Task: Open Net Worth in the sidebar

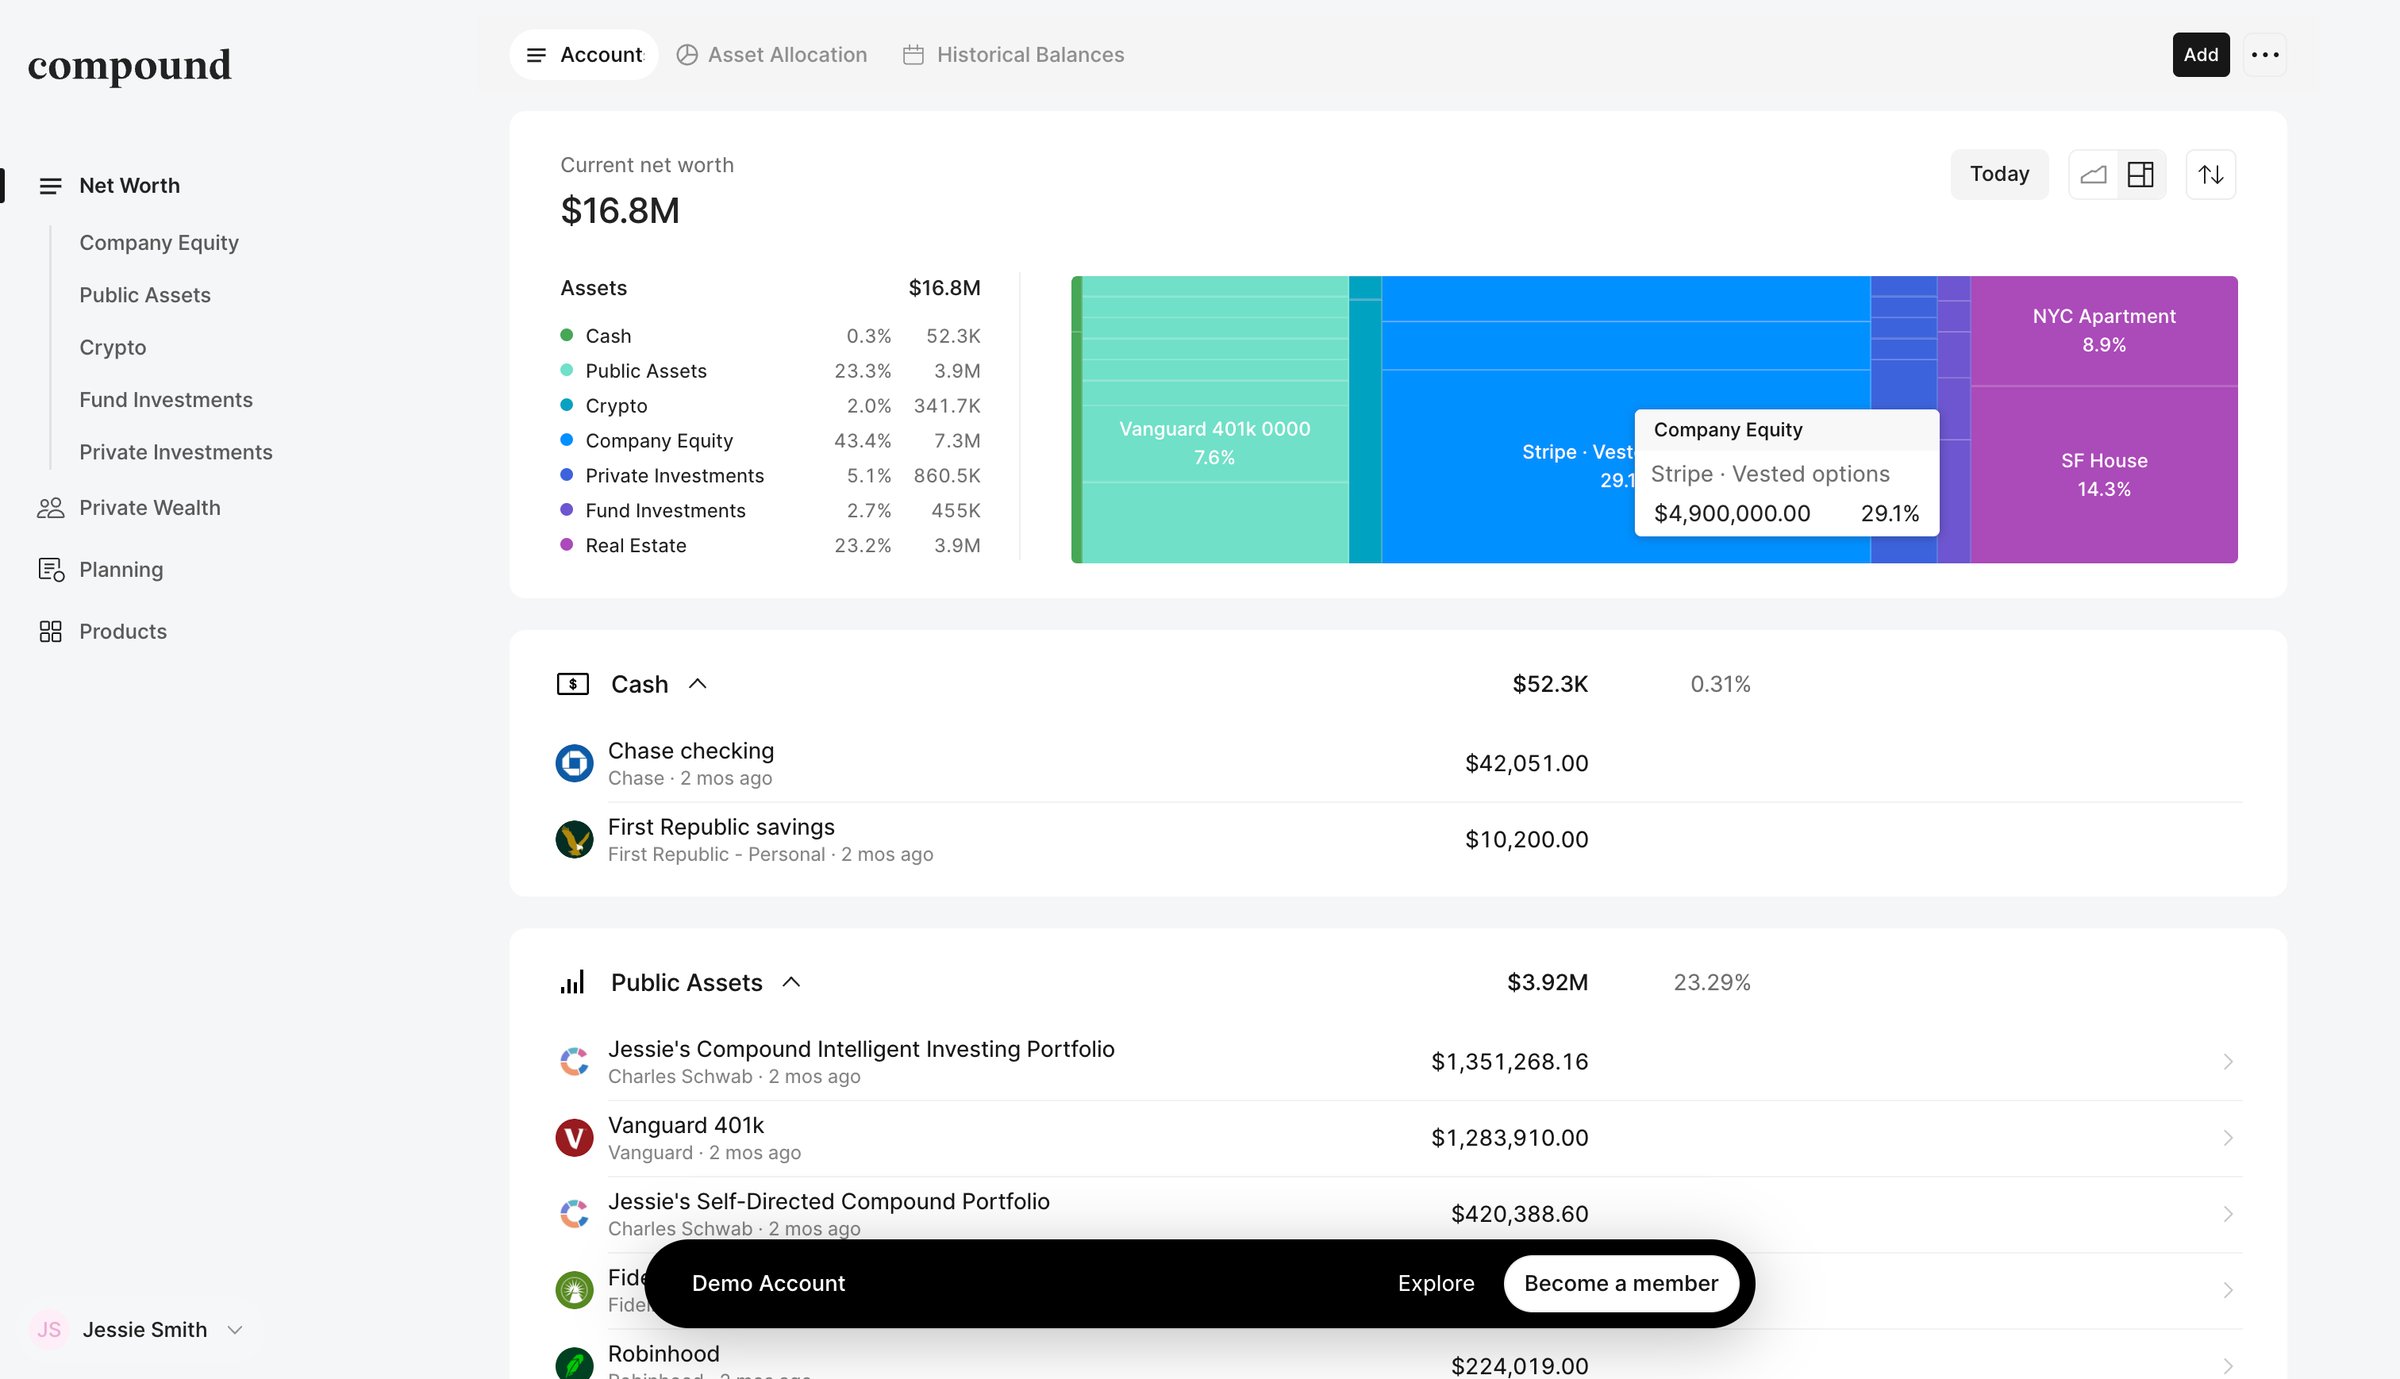Action: click(x=130, y=186)
